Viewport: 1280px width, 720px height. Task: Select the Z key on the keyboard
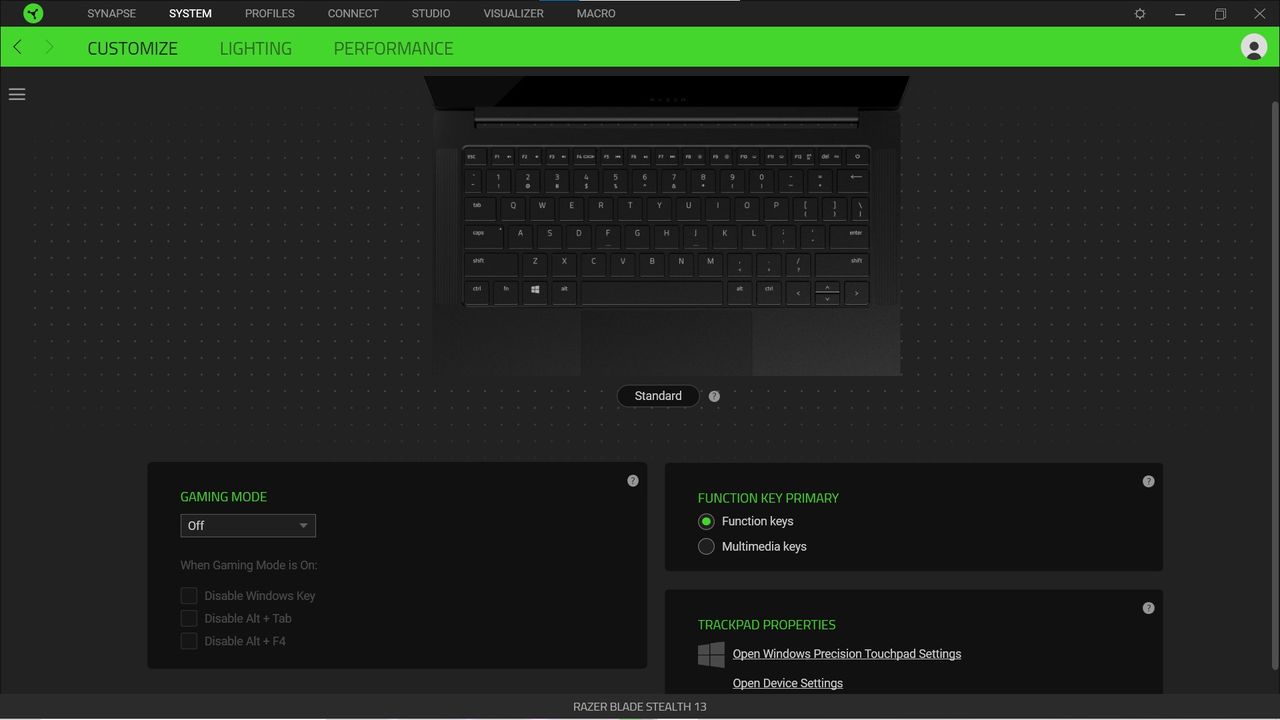point(535,264)
